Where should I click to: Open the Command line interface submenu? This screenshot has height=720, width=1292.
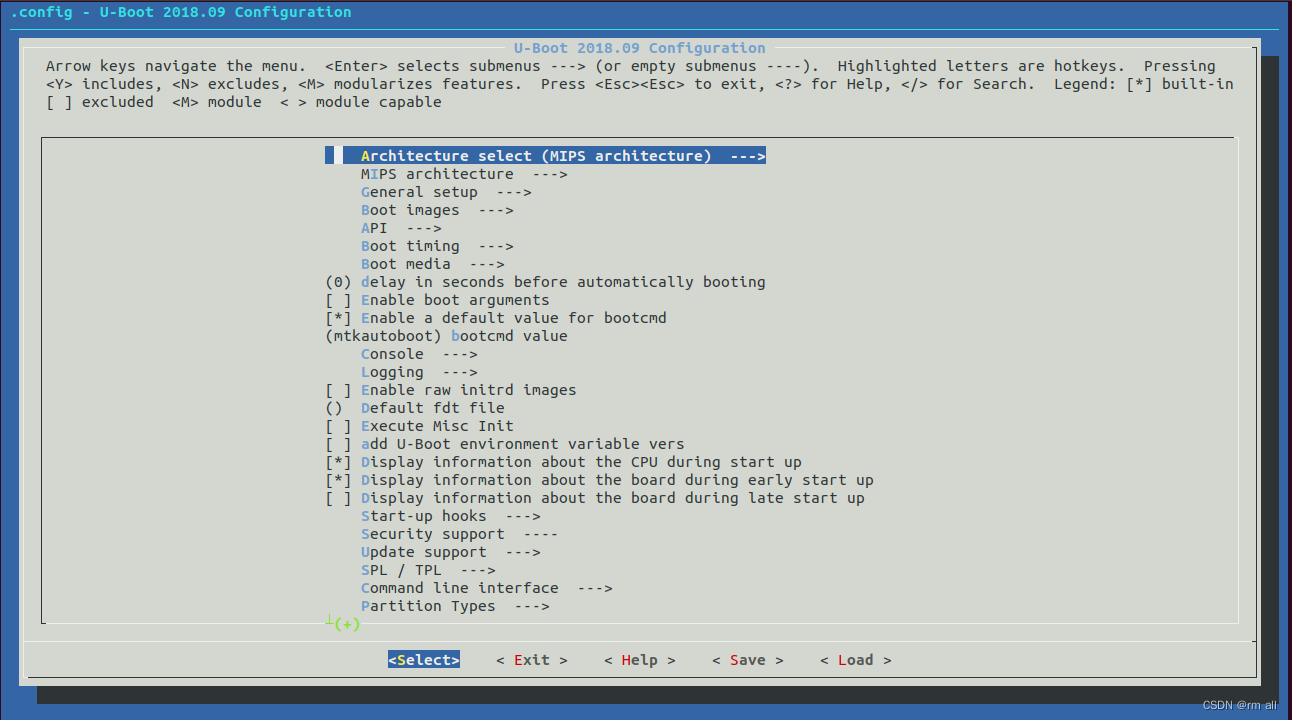pos(487,588)
